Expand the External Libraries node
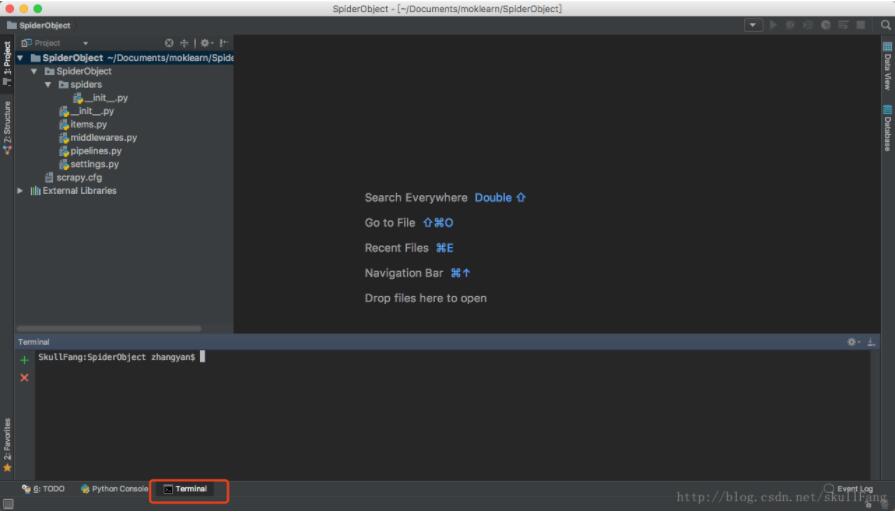Viewport: 895px width, 512px height. tap(20, 191)
